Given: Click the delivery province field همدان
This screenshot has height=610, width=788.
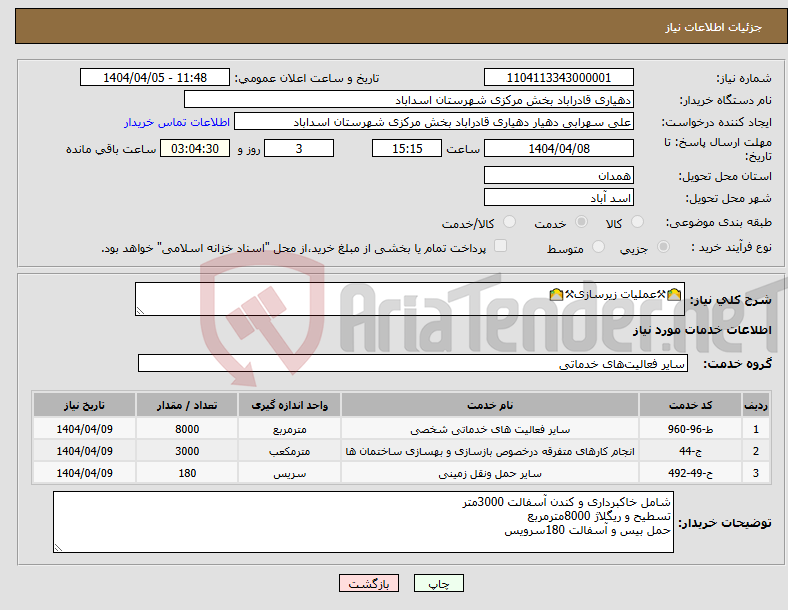Looking at the screenshot, I should (x=558, y=176).
